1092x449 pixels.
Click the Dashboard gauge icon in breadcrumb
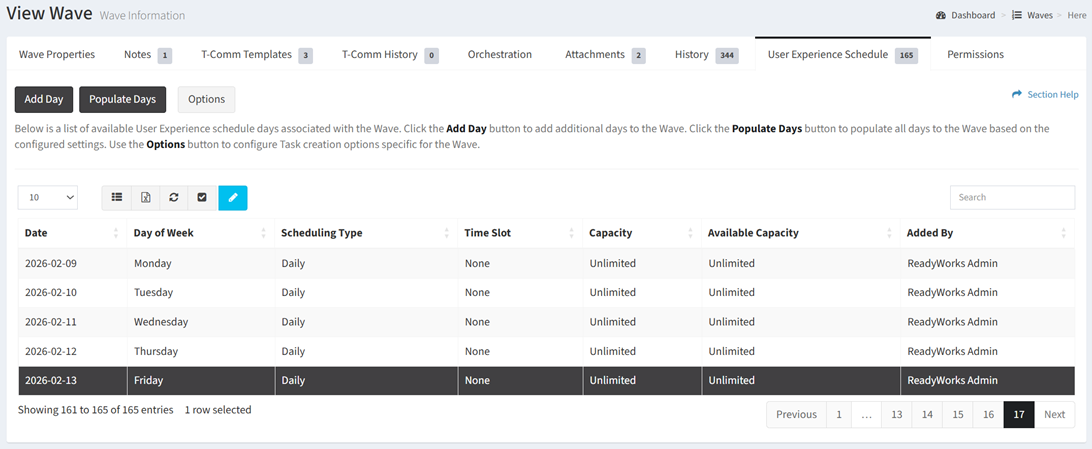pyautogui.click(x=941, y=16)
